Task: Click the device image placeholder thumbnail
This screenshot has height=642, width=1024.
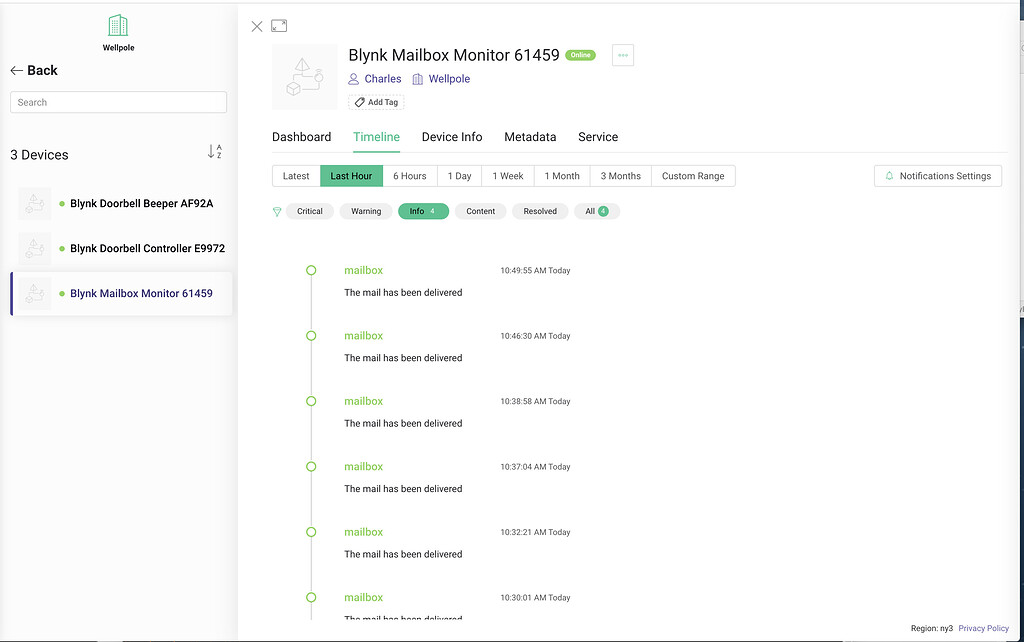Action: 304,77
